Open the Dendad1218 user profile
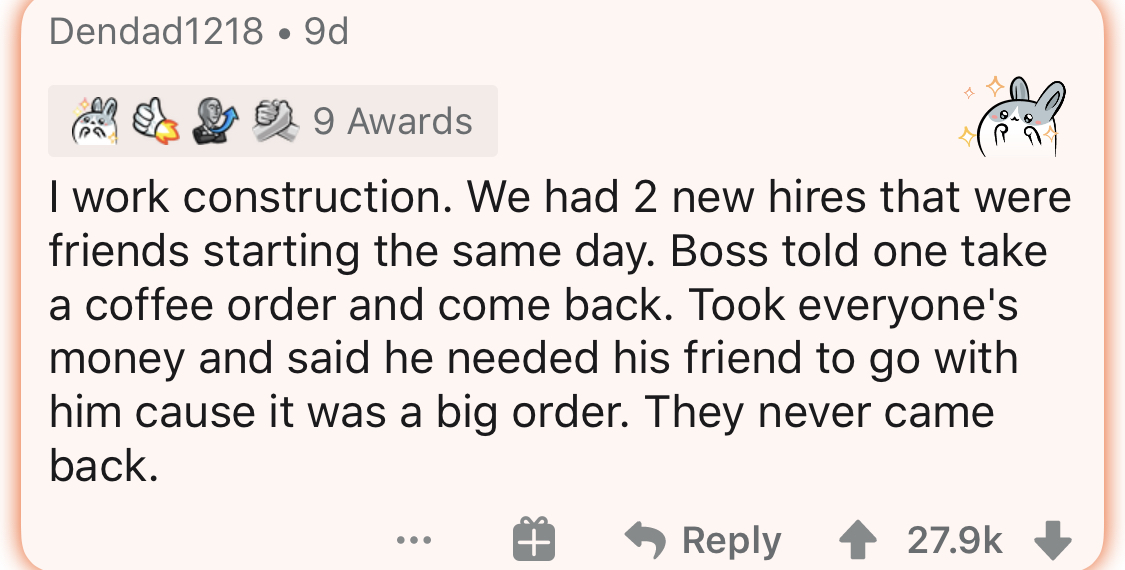This screenshot has height=570, width=1125. [156, 32]
